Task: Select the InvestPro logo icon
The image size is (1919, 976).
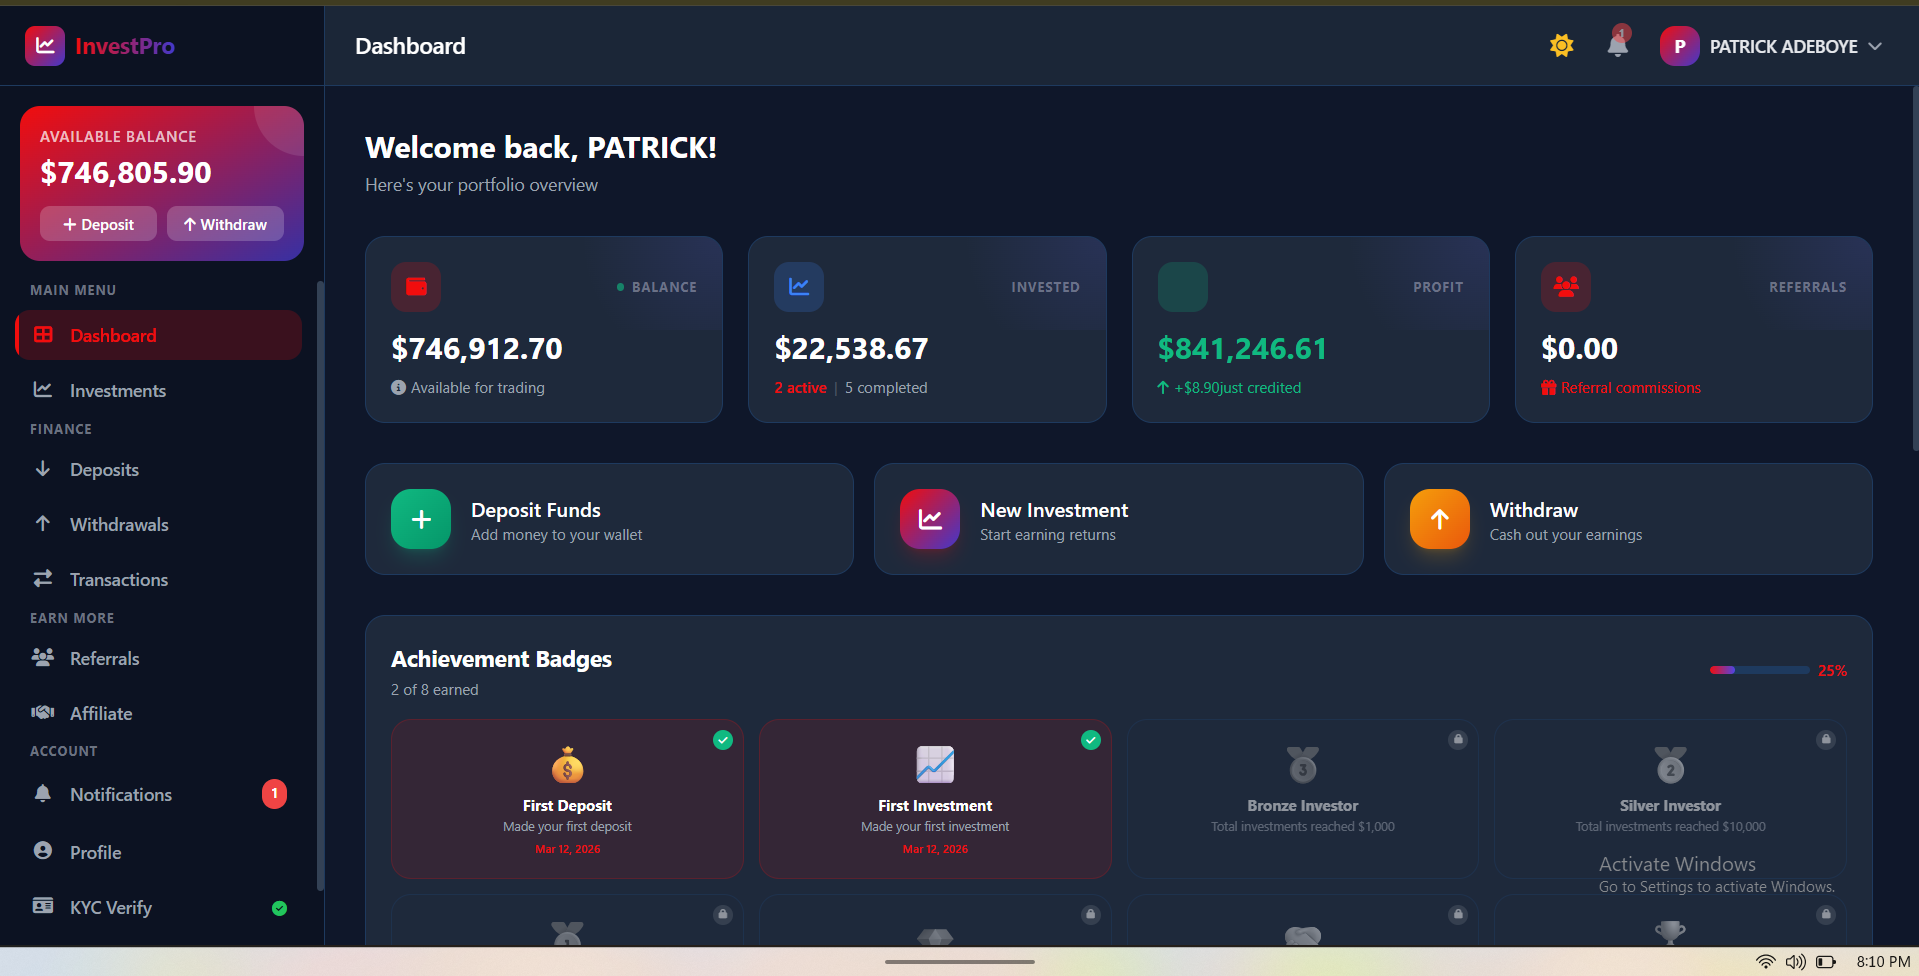Action: click(44, 45)
